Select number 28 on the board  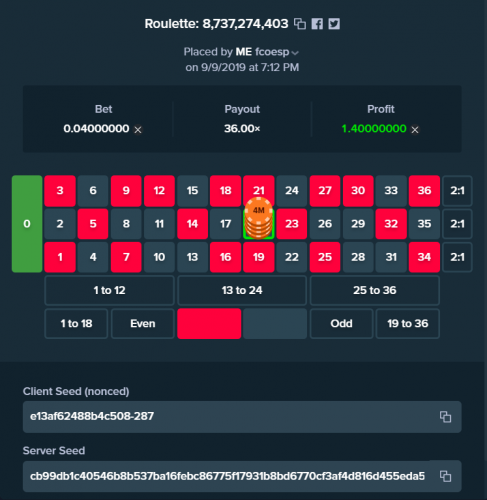pos(358,257)
